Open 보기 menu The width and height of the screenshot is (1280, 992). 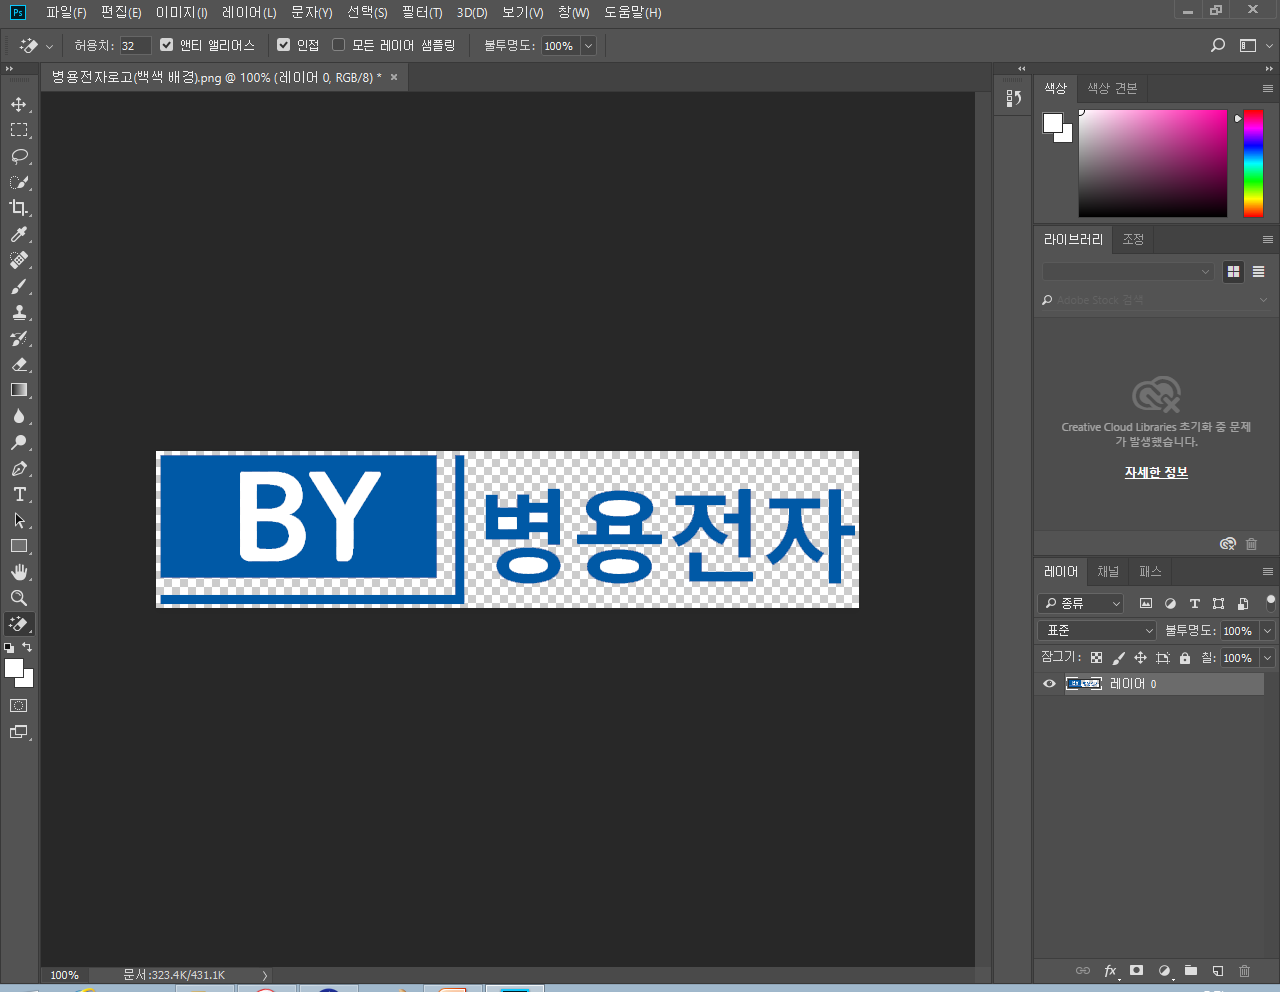click(522, 12)
